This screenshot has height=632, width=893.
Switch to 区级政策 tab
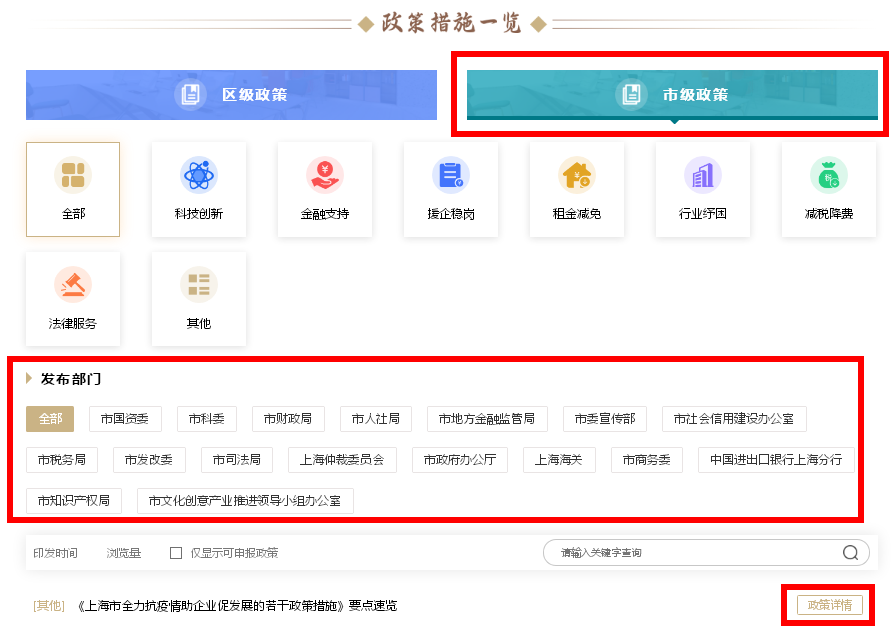coord(231,95)
